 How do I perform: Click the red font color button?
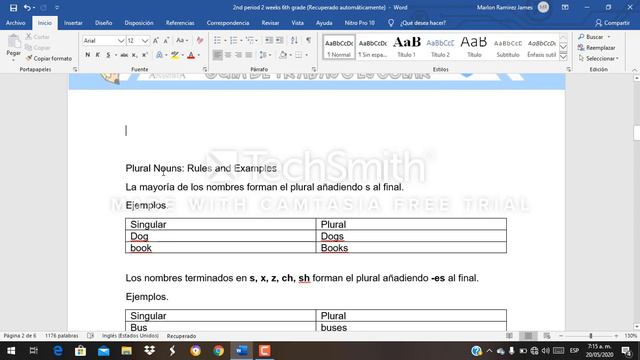(x=191, y=55)
